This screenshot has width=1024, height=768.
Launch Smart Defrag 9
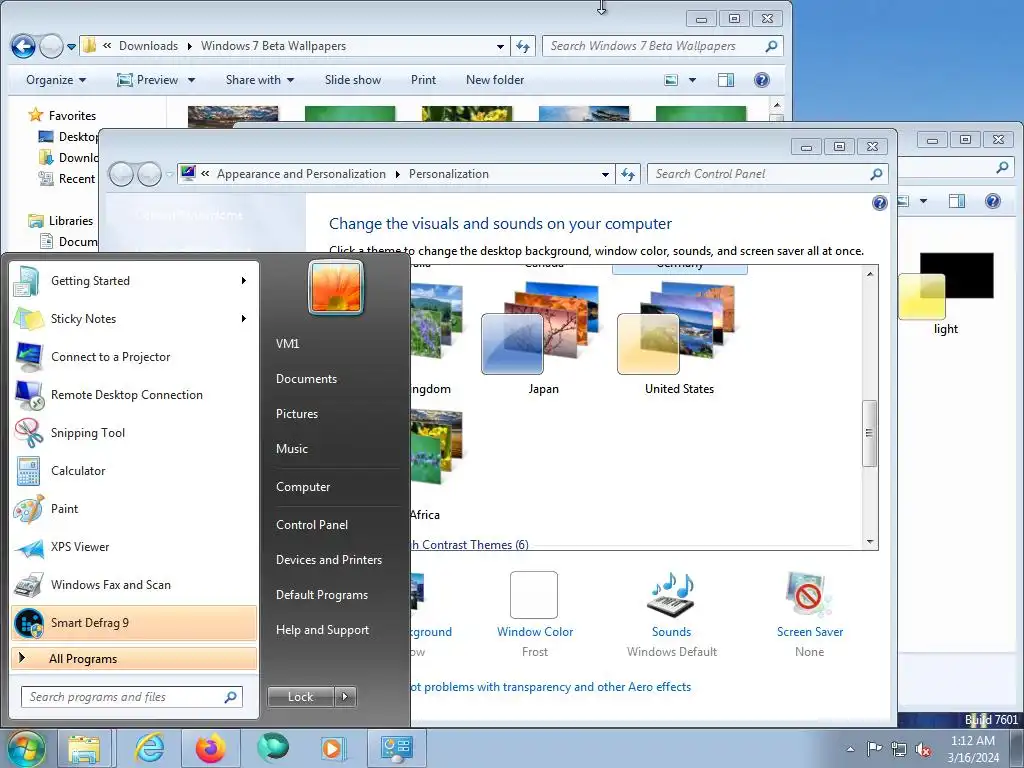pyautogui.click(x=134, y=622)
